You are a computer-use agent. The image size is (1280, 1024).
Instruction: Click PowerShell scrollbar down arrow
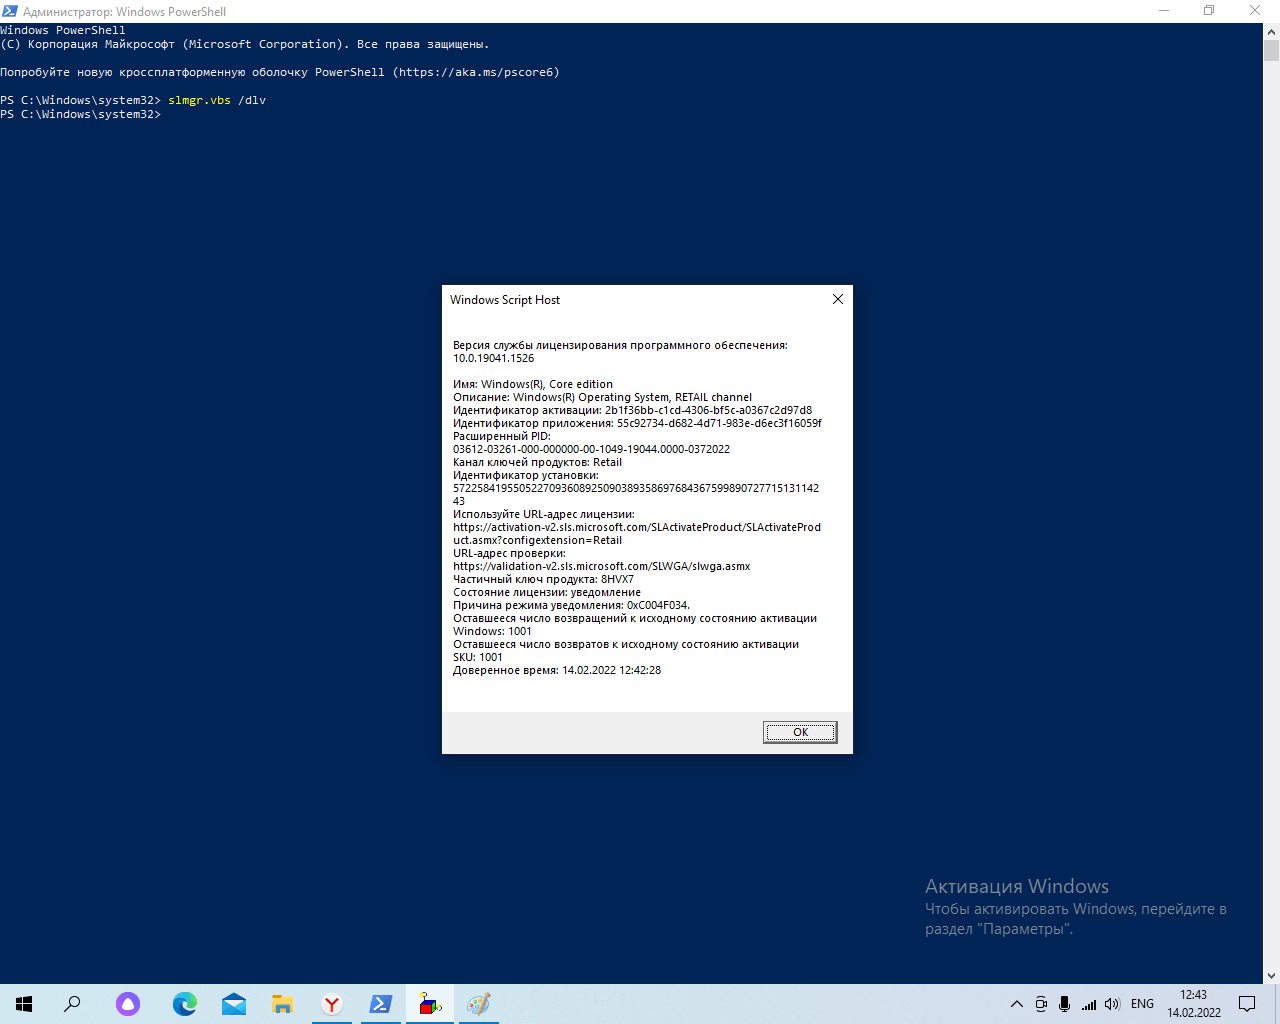(1271, 976)
